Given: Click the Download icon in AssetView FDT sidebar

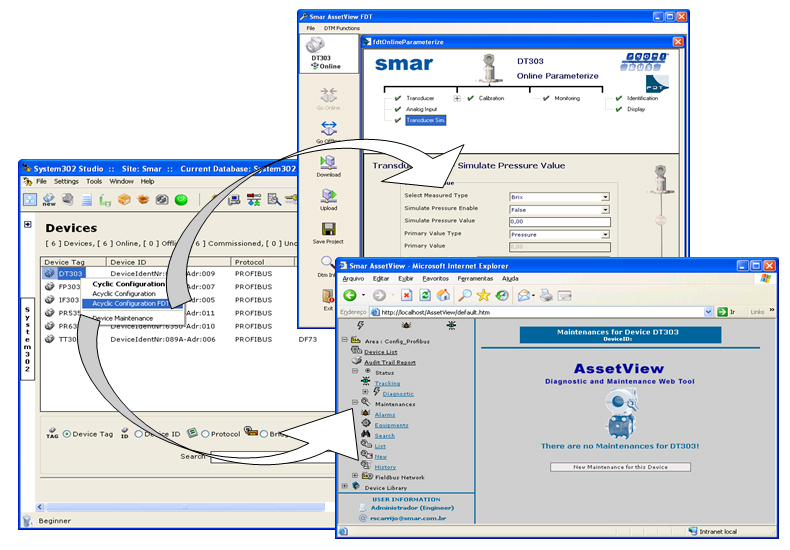Looking at the screenshot, I should 328,162.
